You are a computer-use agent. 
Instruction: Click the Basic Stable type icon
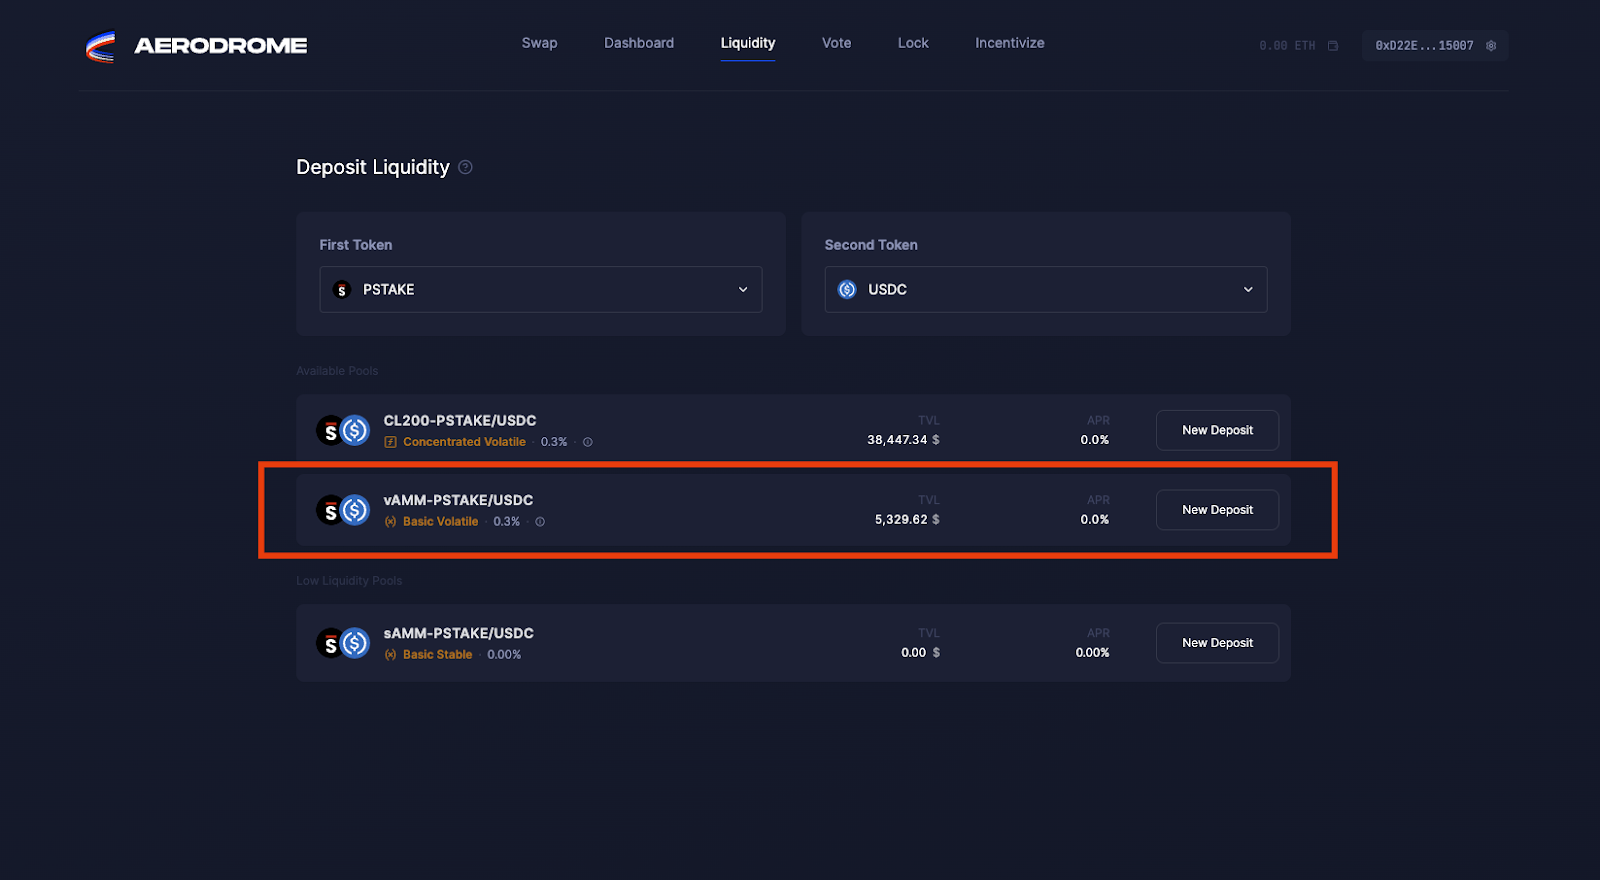point(391,655)
